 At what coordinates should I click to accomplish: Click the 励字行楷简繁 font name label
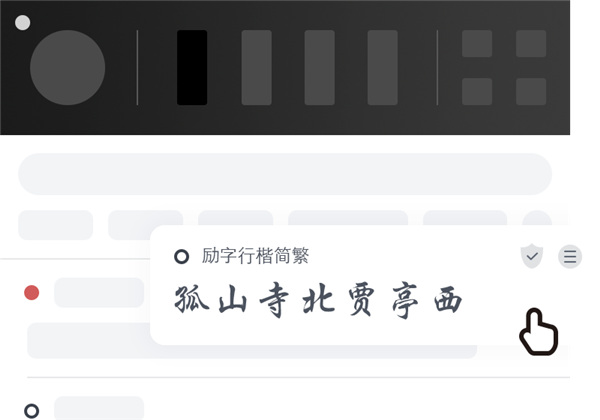click(x=255, y=256)
